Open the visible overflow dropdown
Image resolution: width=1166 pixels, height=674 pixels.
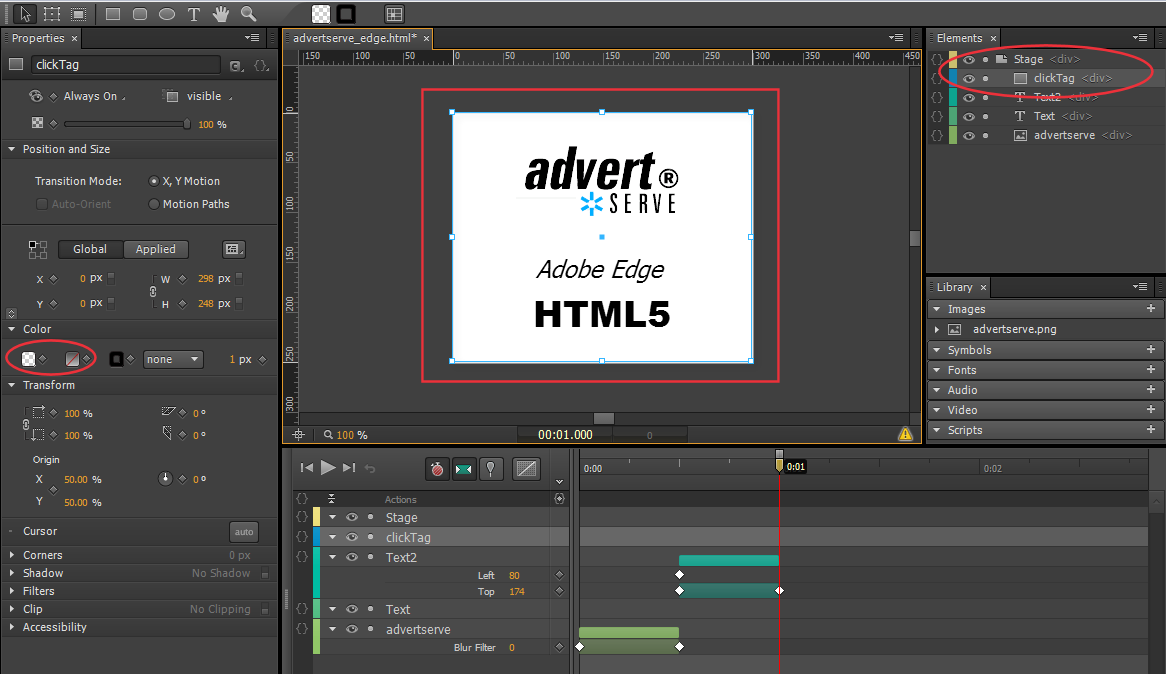[x=209, y=96]
